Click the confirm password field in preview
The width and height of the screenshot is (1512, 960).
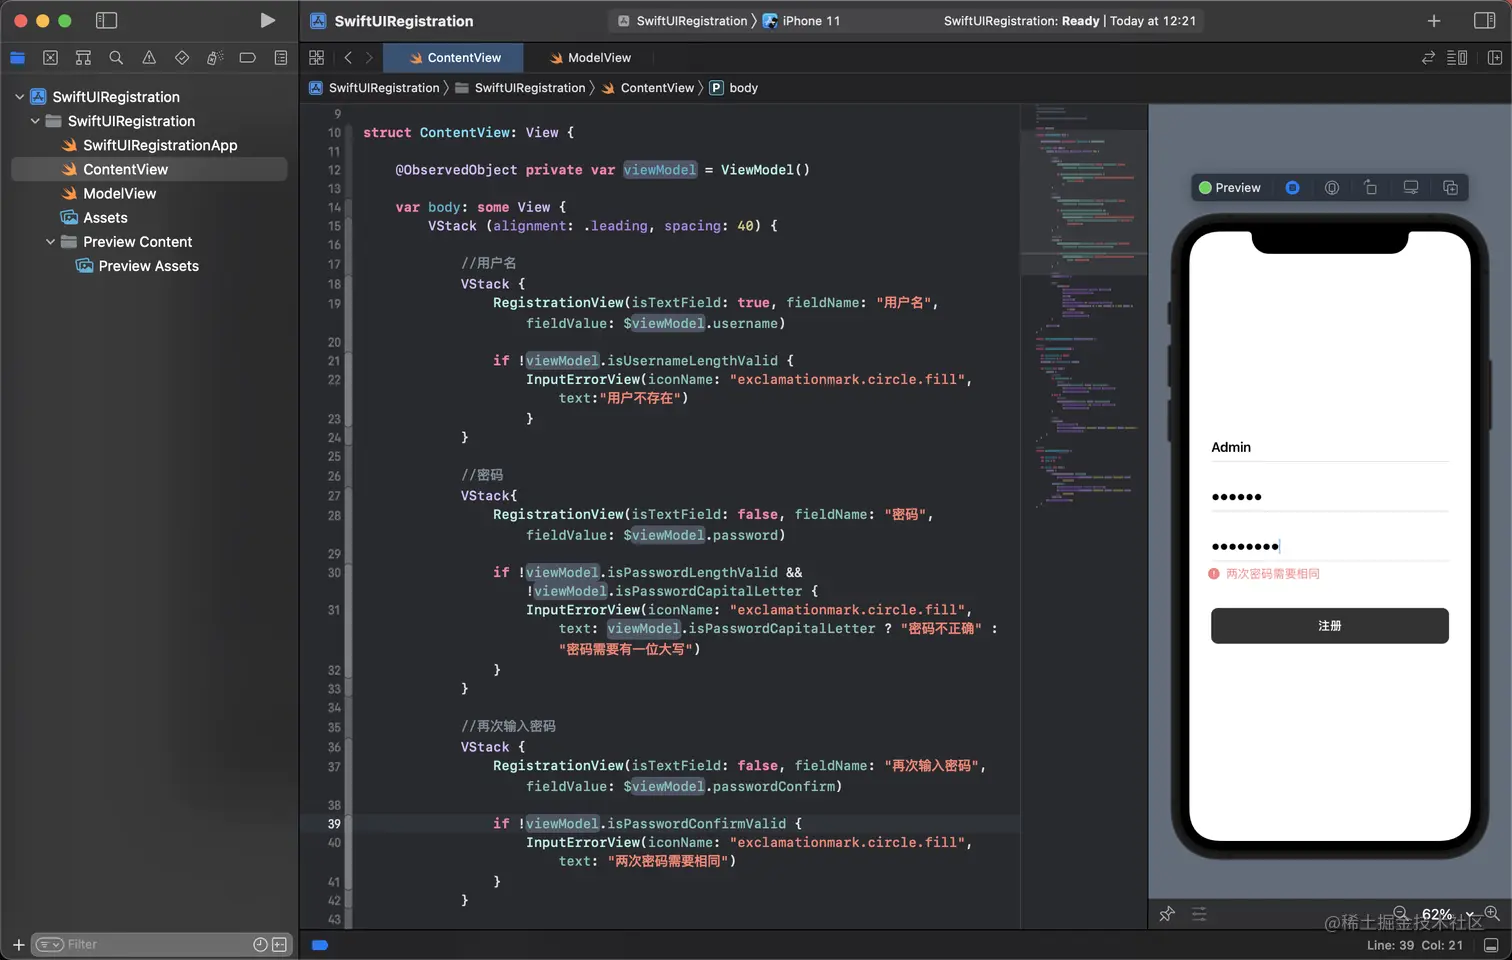(x=1329, y=546)
